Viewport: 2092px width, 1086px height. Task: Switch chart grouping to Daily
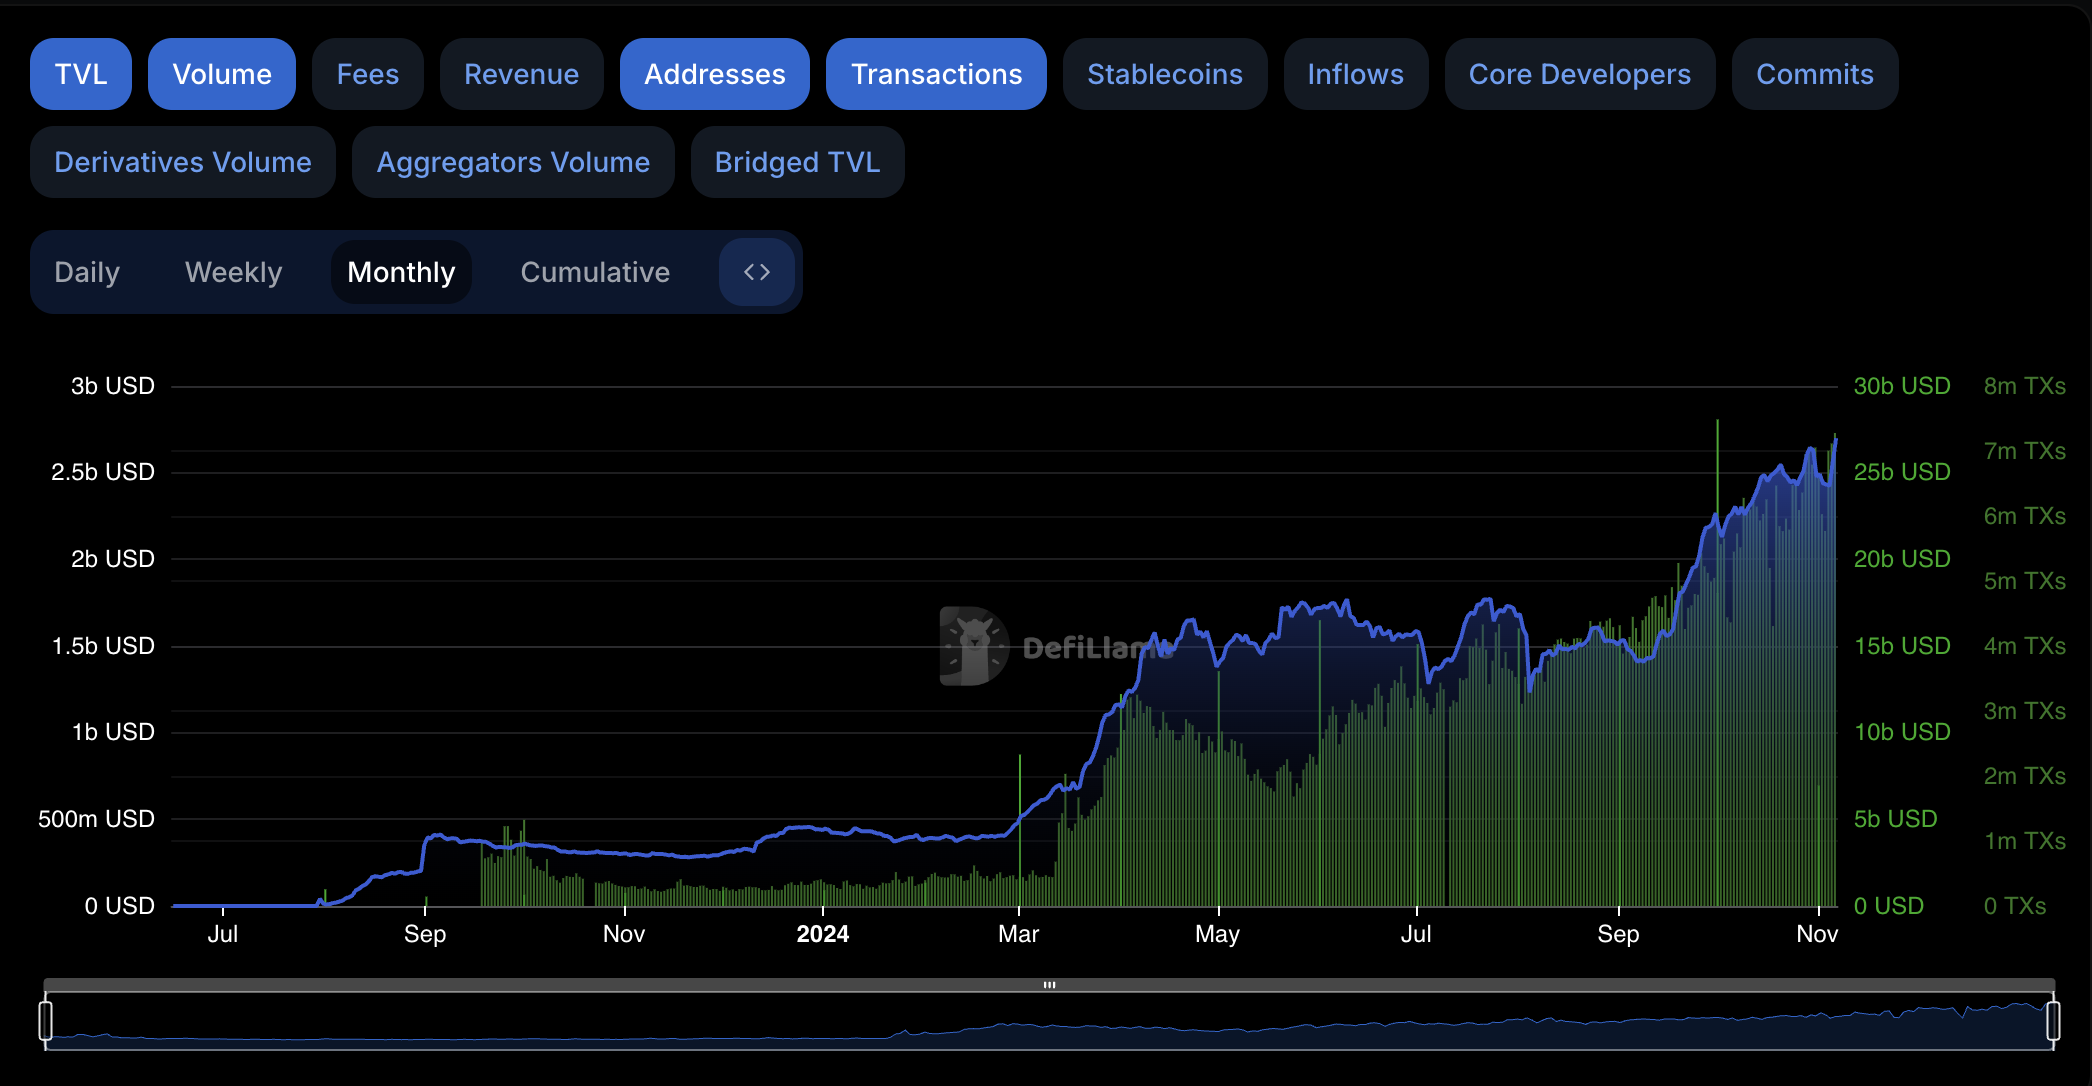[x=87, y=272]
